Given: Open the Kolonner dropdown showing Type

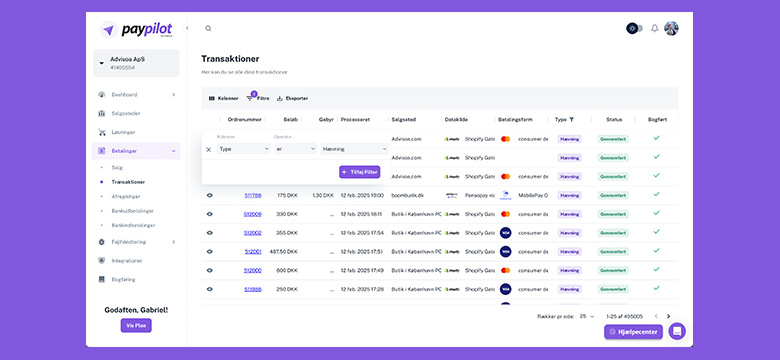Looking at the screenshot, I should (244, 149).
